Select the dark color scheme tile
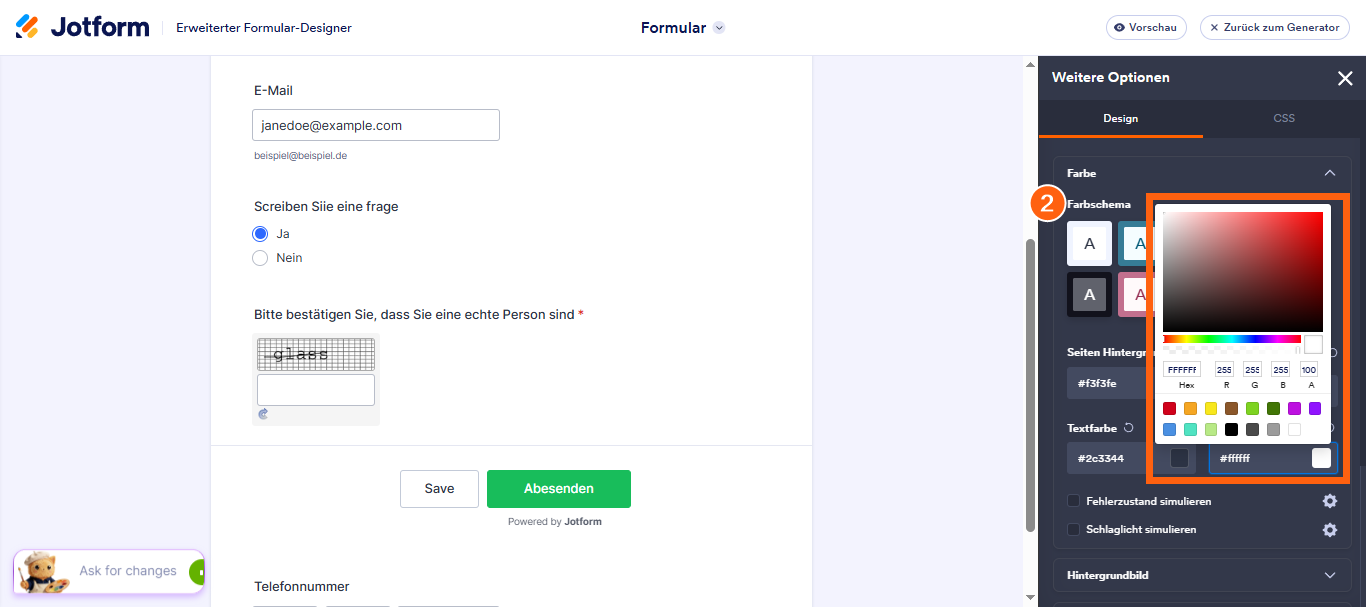This screenshot has width=1366, height=607. coord(1089,294)
